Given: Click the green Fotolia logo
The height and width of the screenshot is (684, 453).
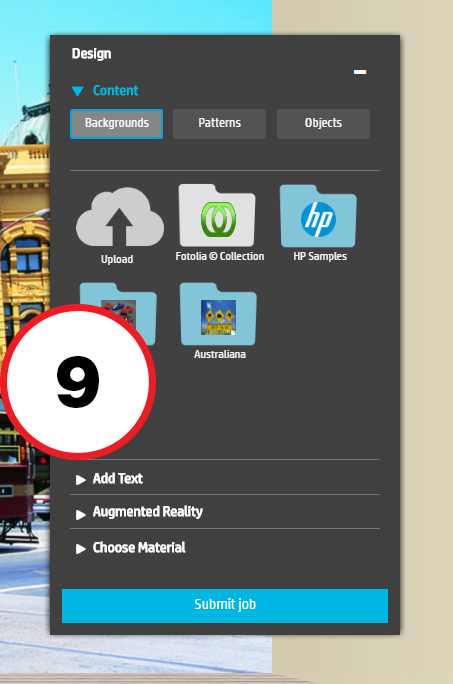Looking at the screenshot, I should (x=218, y=219).
